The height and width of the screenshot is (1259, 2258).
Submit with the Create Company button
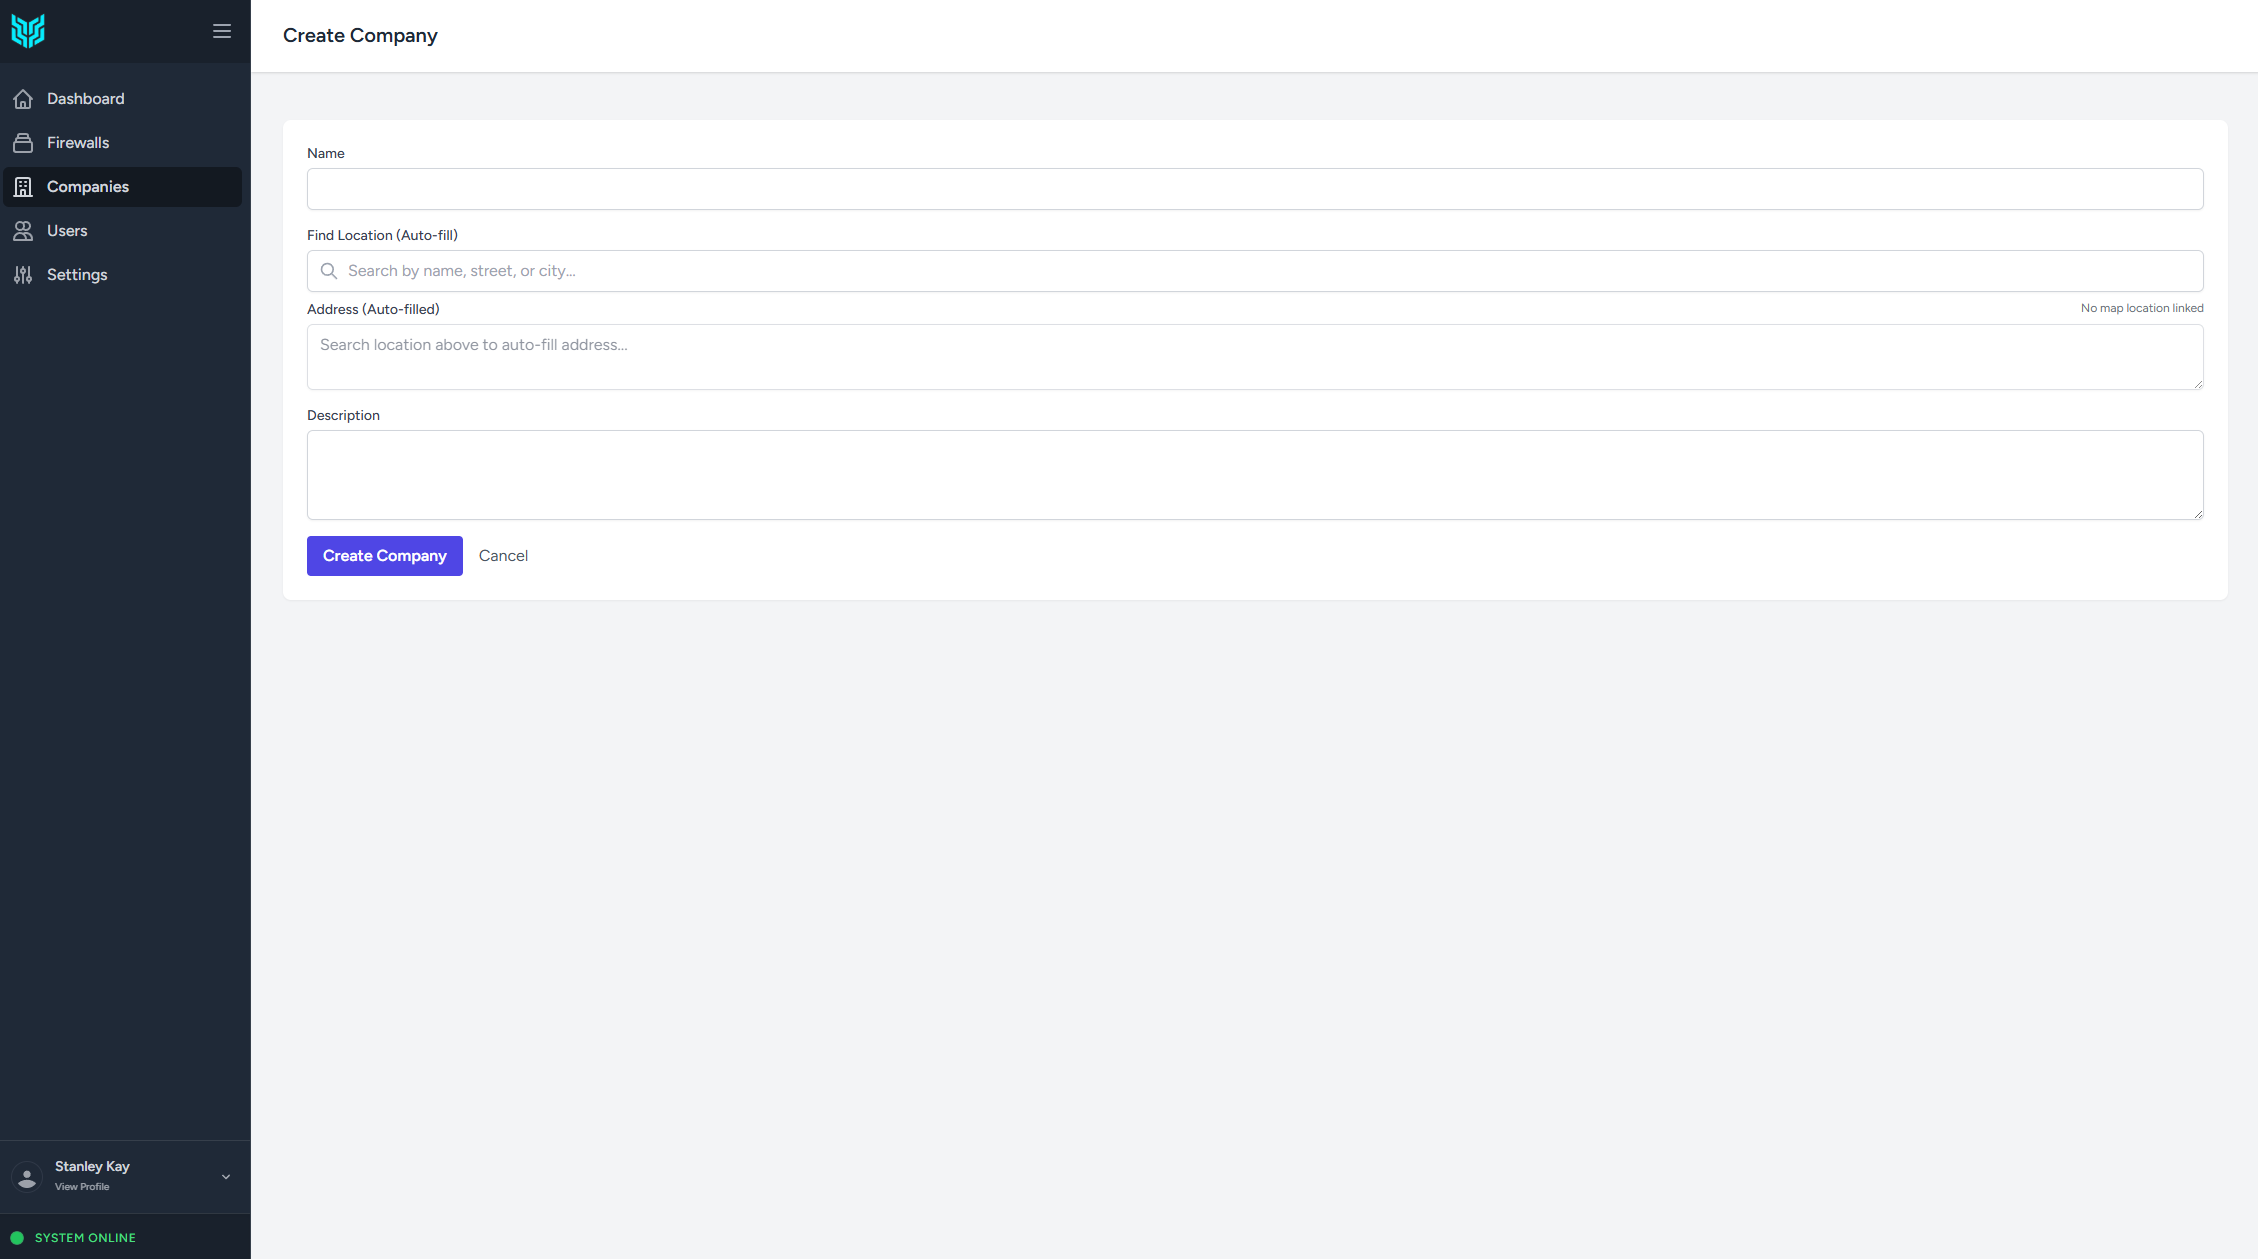pos(385,556)
